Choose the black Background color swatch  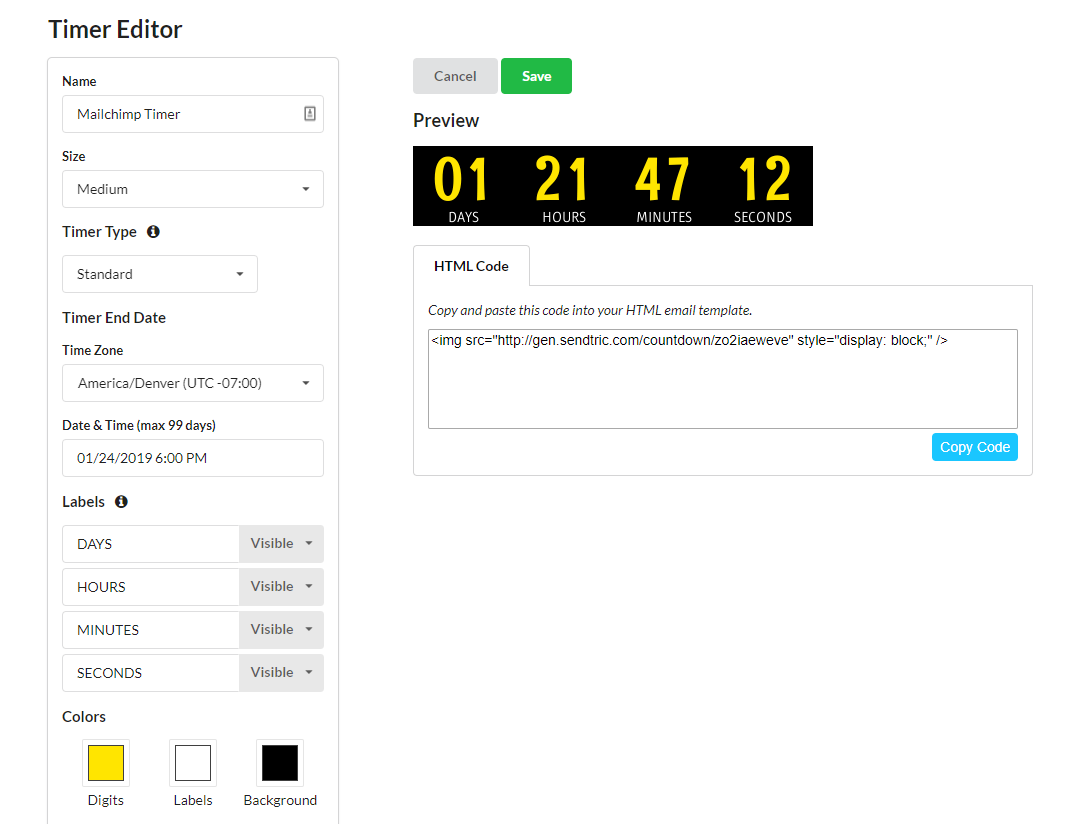[280, 763]
